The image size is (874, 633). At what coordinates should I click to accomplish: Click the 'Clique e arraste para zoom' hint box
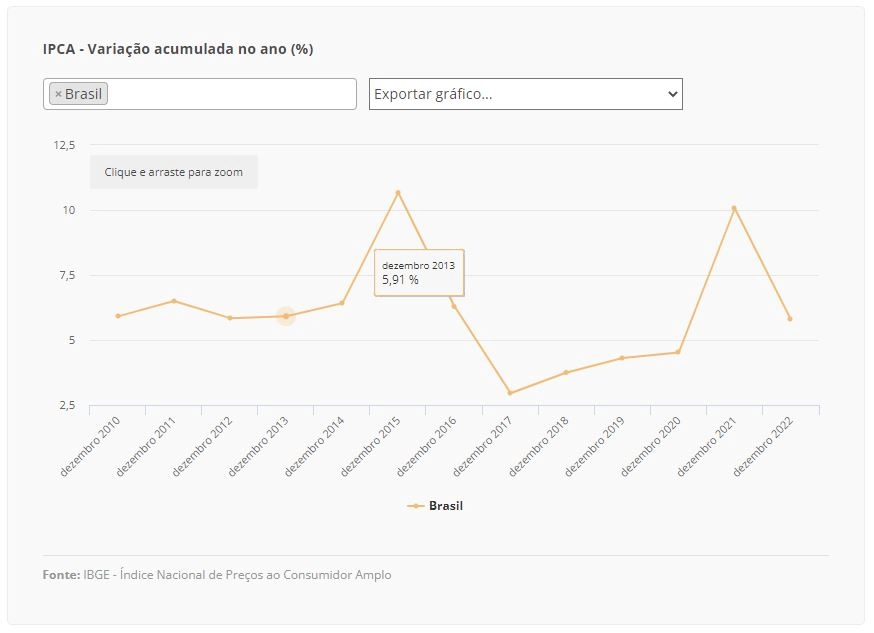point(174,172)
